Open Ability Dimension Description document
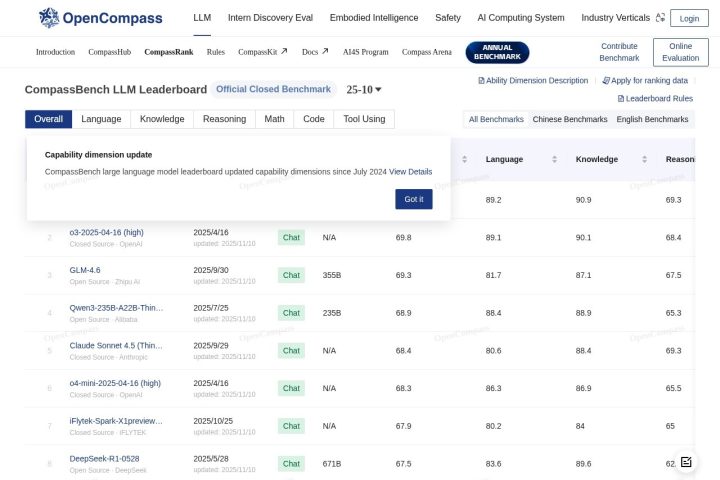The image size is (720, 480). click(x=533, y=80)
